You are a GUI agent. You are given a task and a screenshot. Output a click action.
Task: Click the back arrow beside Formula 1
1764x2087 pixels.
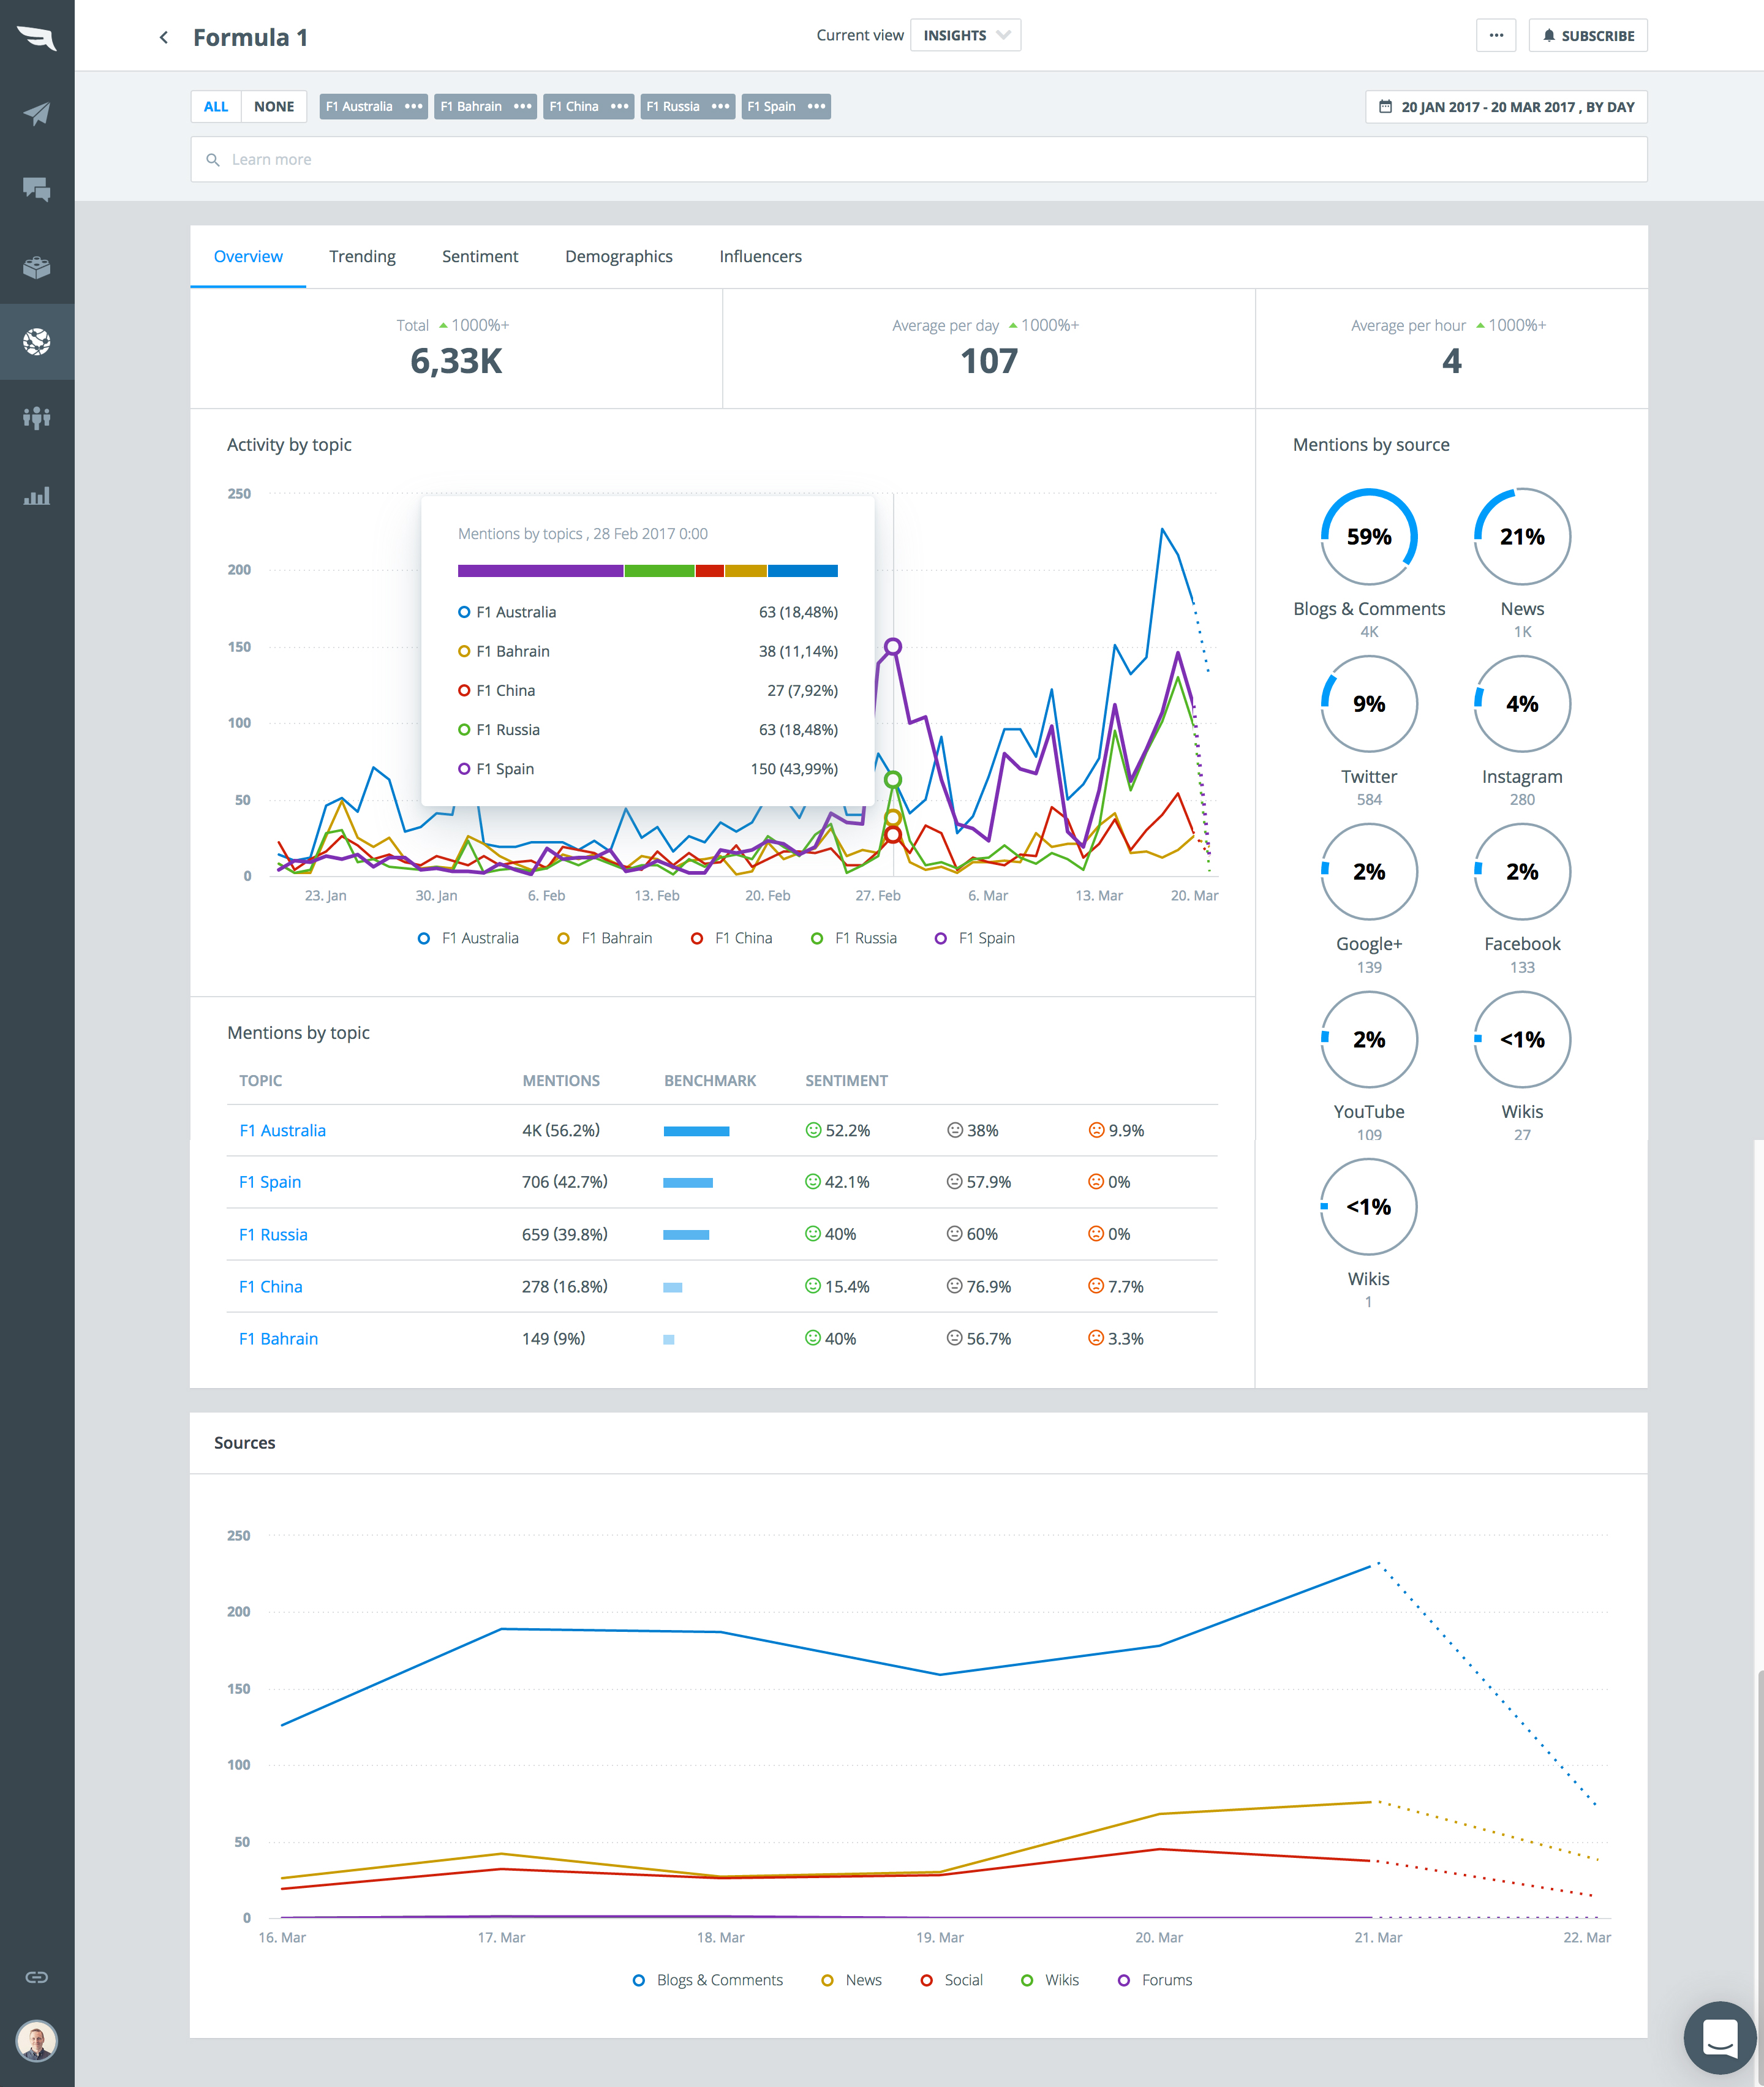pos(164,38)
